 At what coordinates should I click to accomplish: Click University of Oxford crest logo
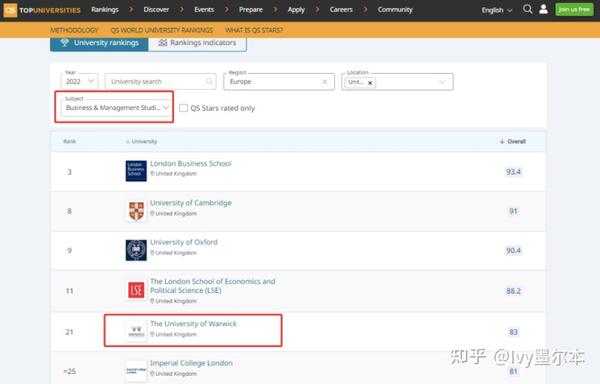point(136,250)
